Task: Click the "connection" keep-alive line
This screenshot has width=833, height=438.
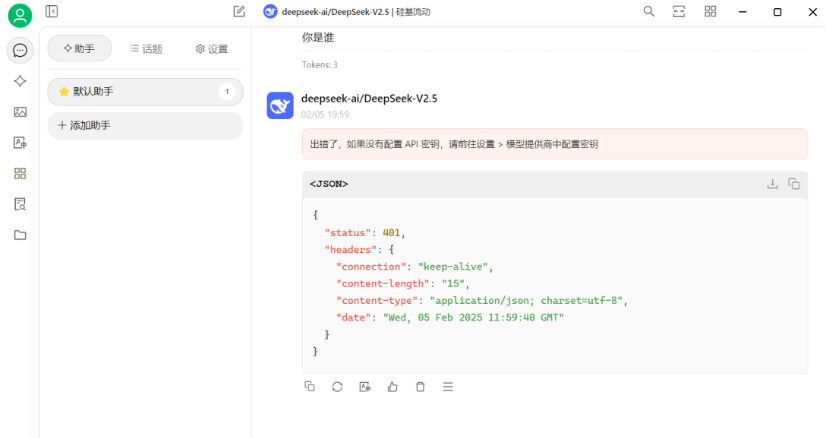Action: tap(414, 267)
